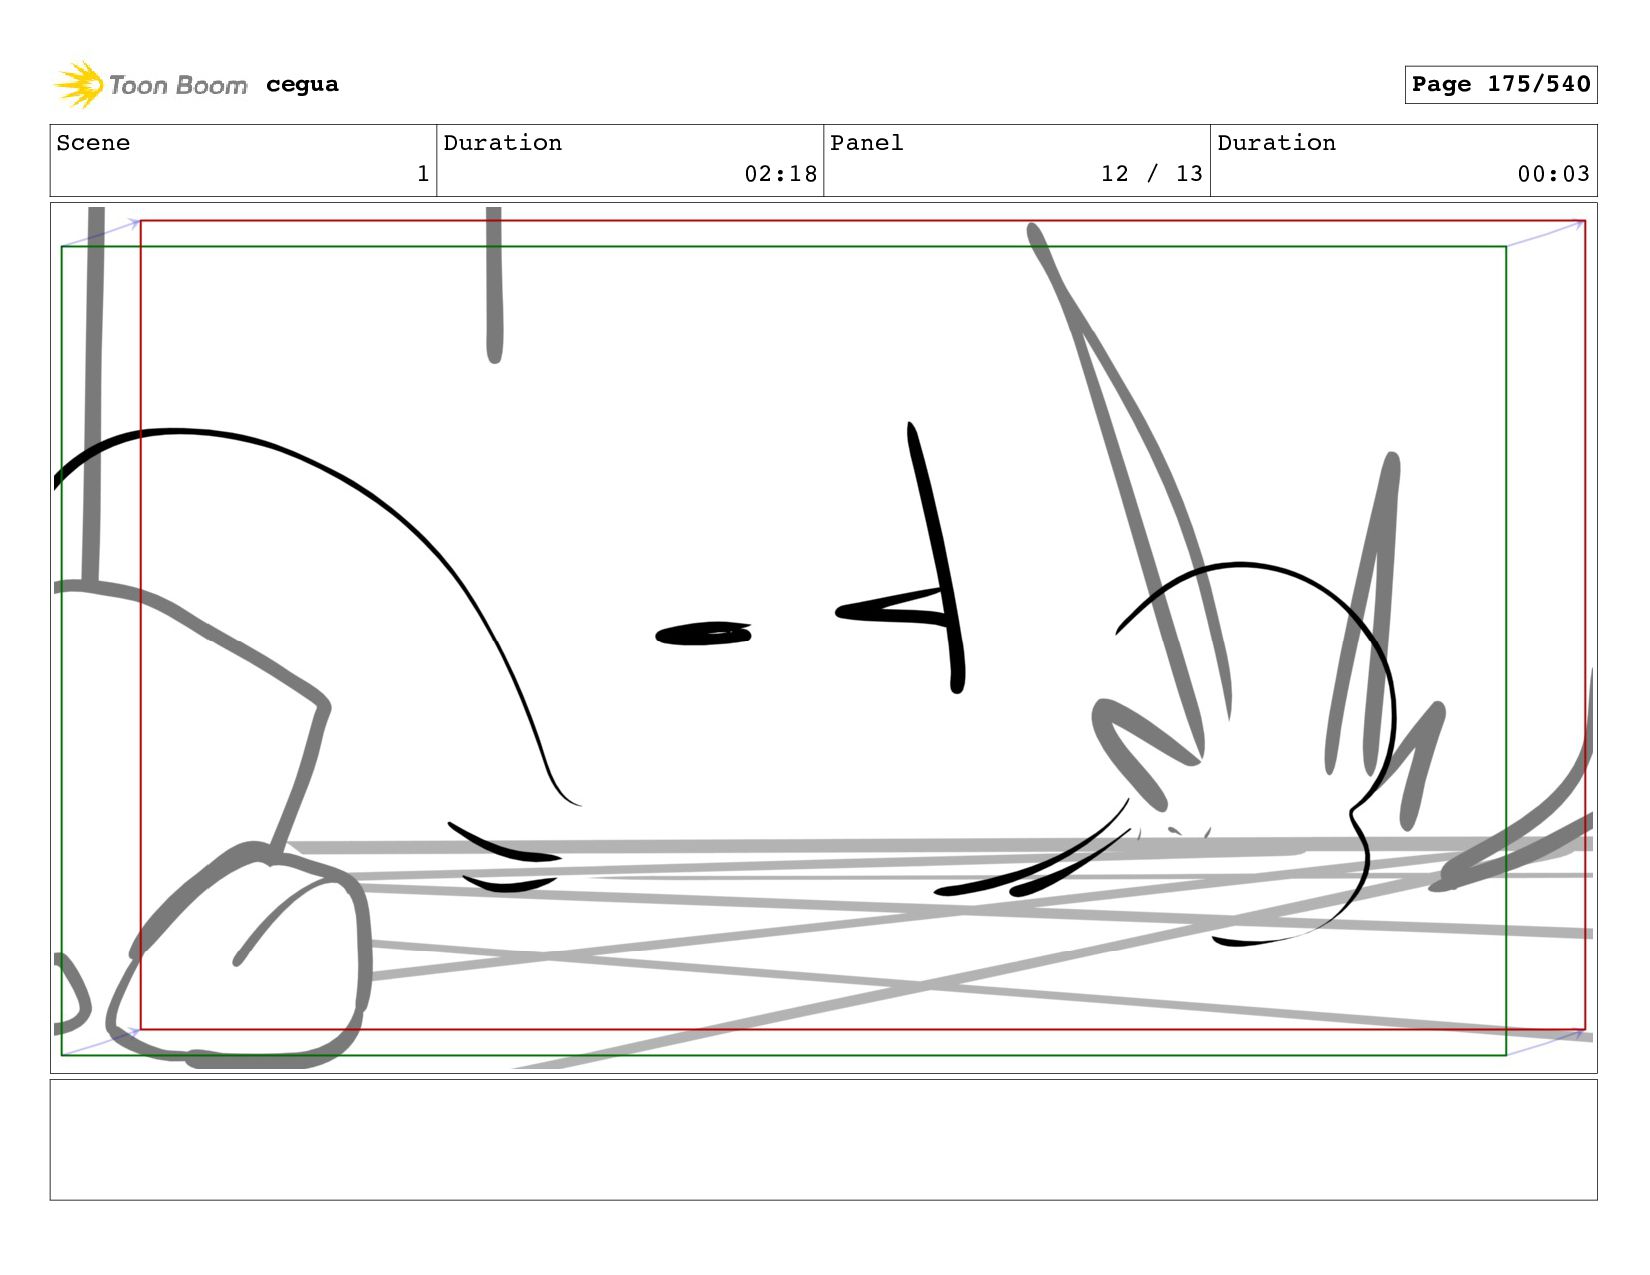1650x1275 pixels.
Task: Click the Toon Boom starburst logo icon
Action: (78, 85)
